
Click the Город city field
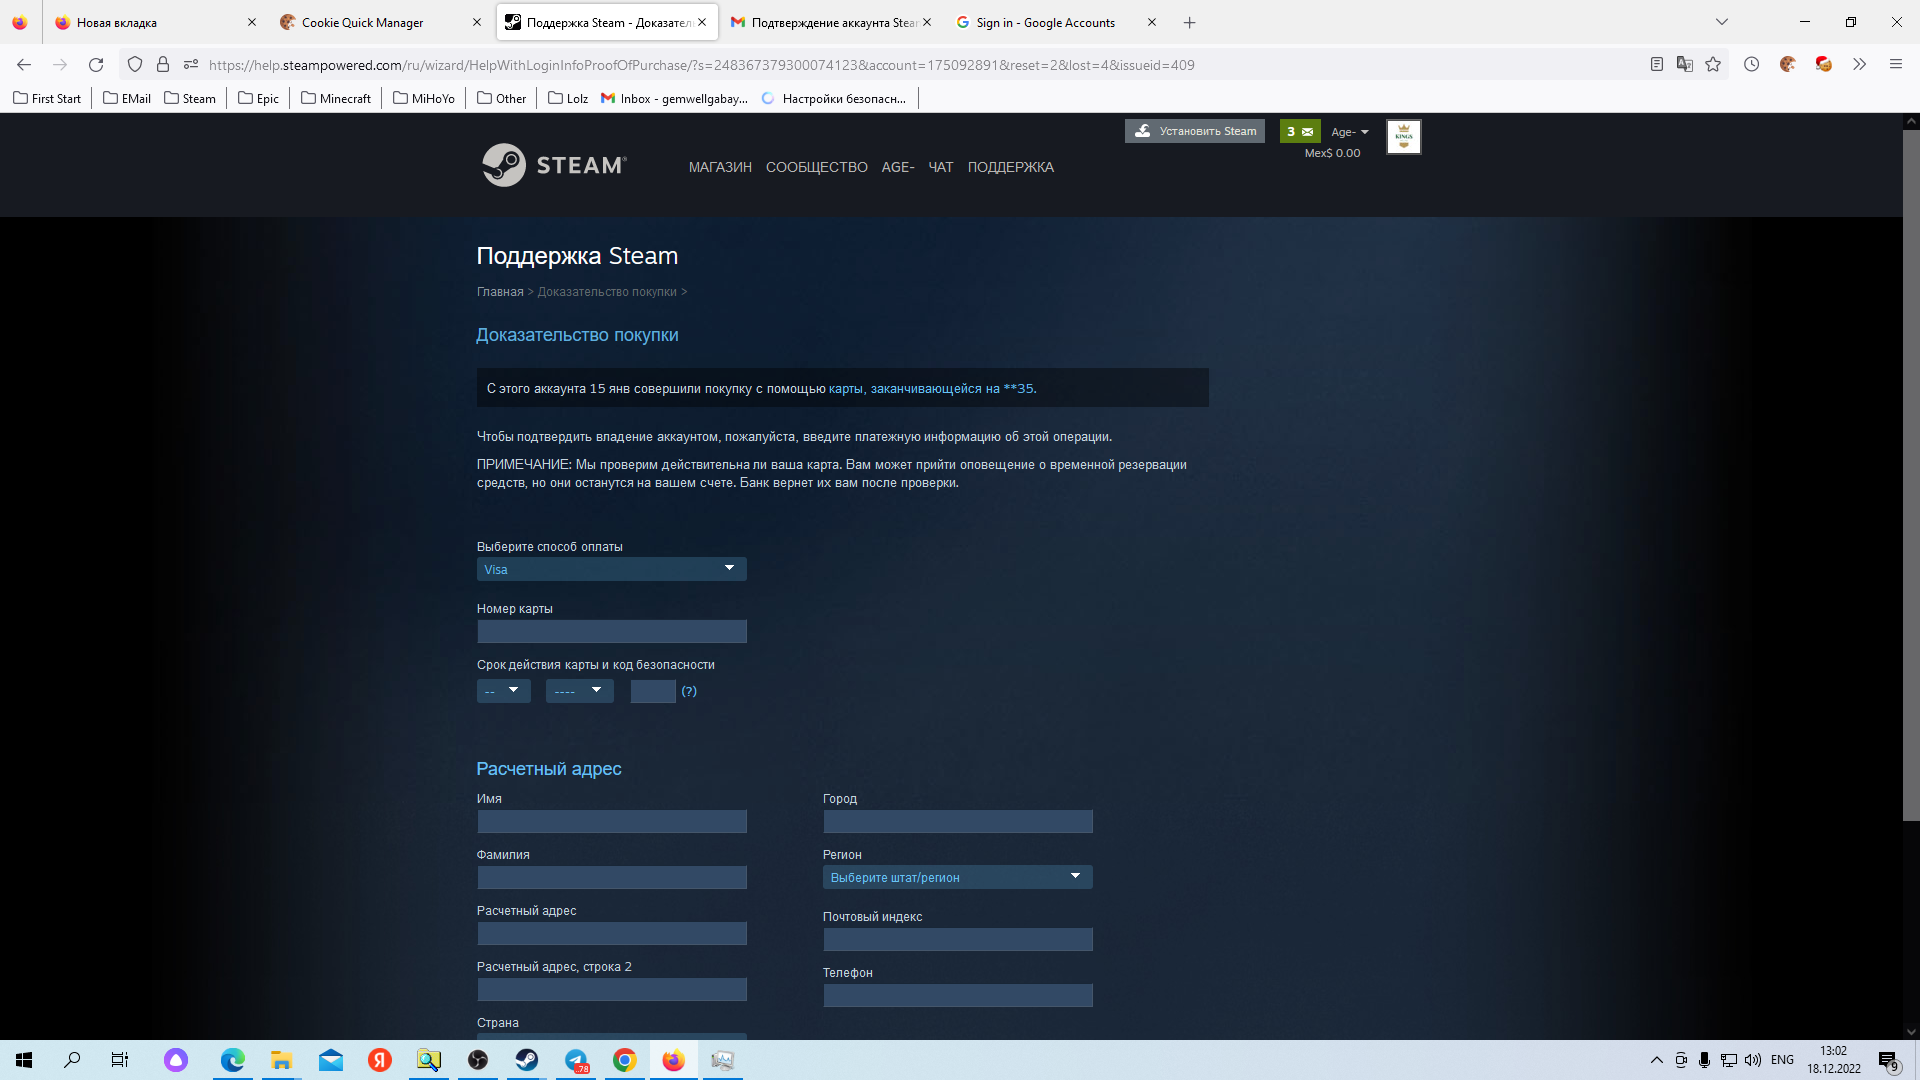[x=957, y=821]
